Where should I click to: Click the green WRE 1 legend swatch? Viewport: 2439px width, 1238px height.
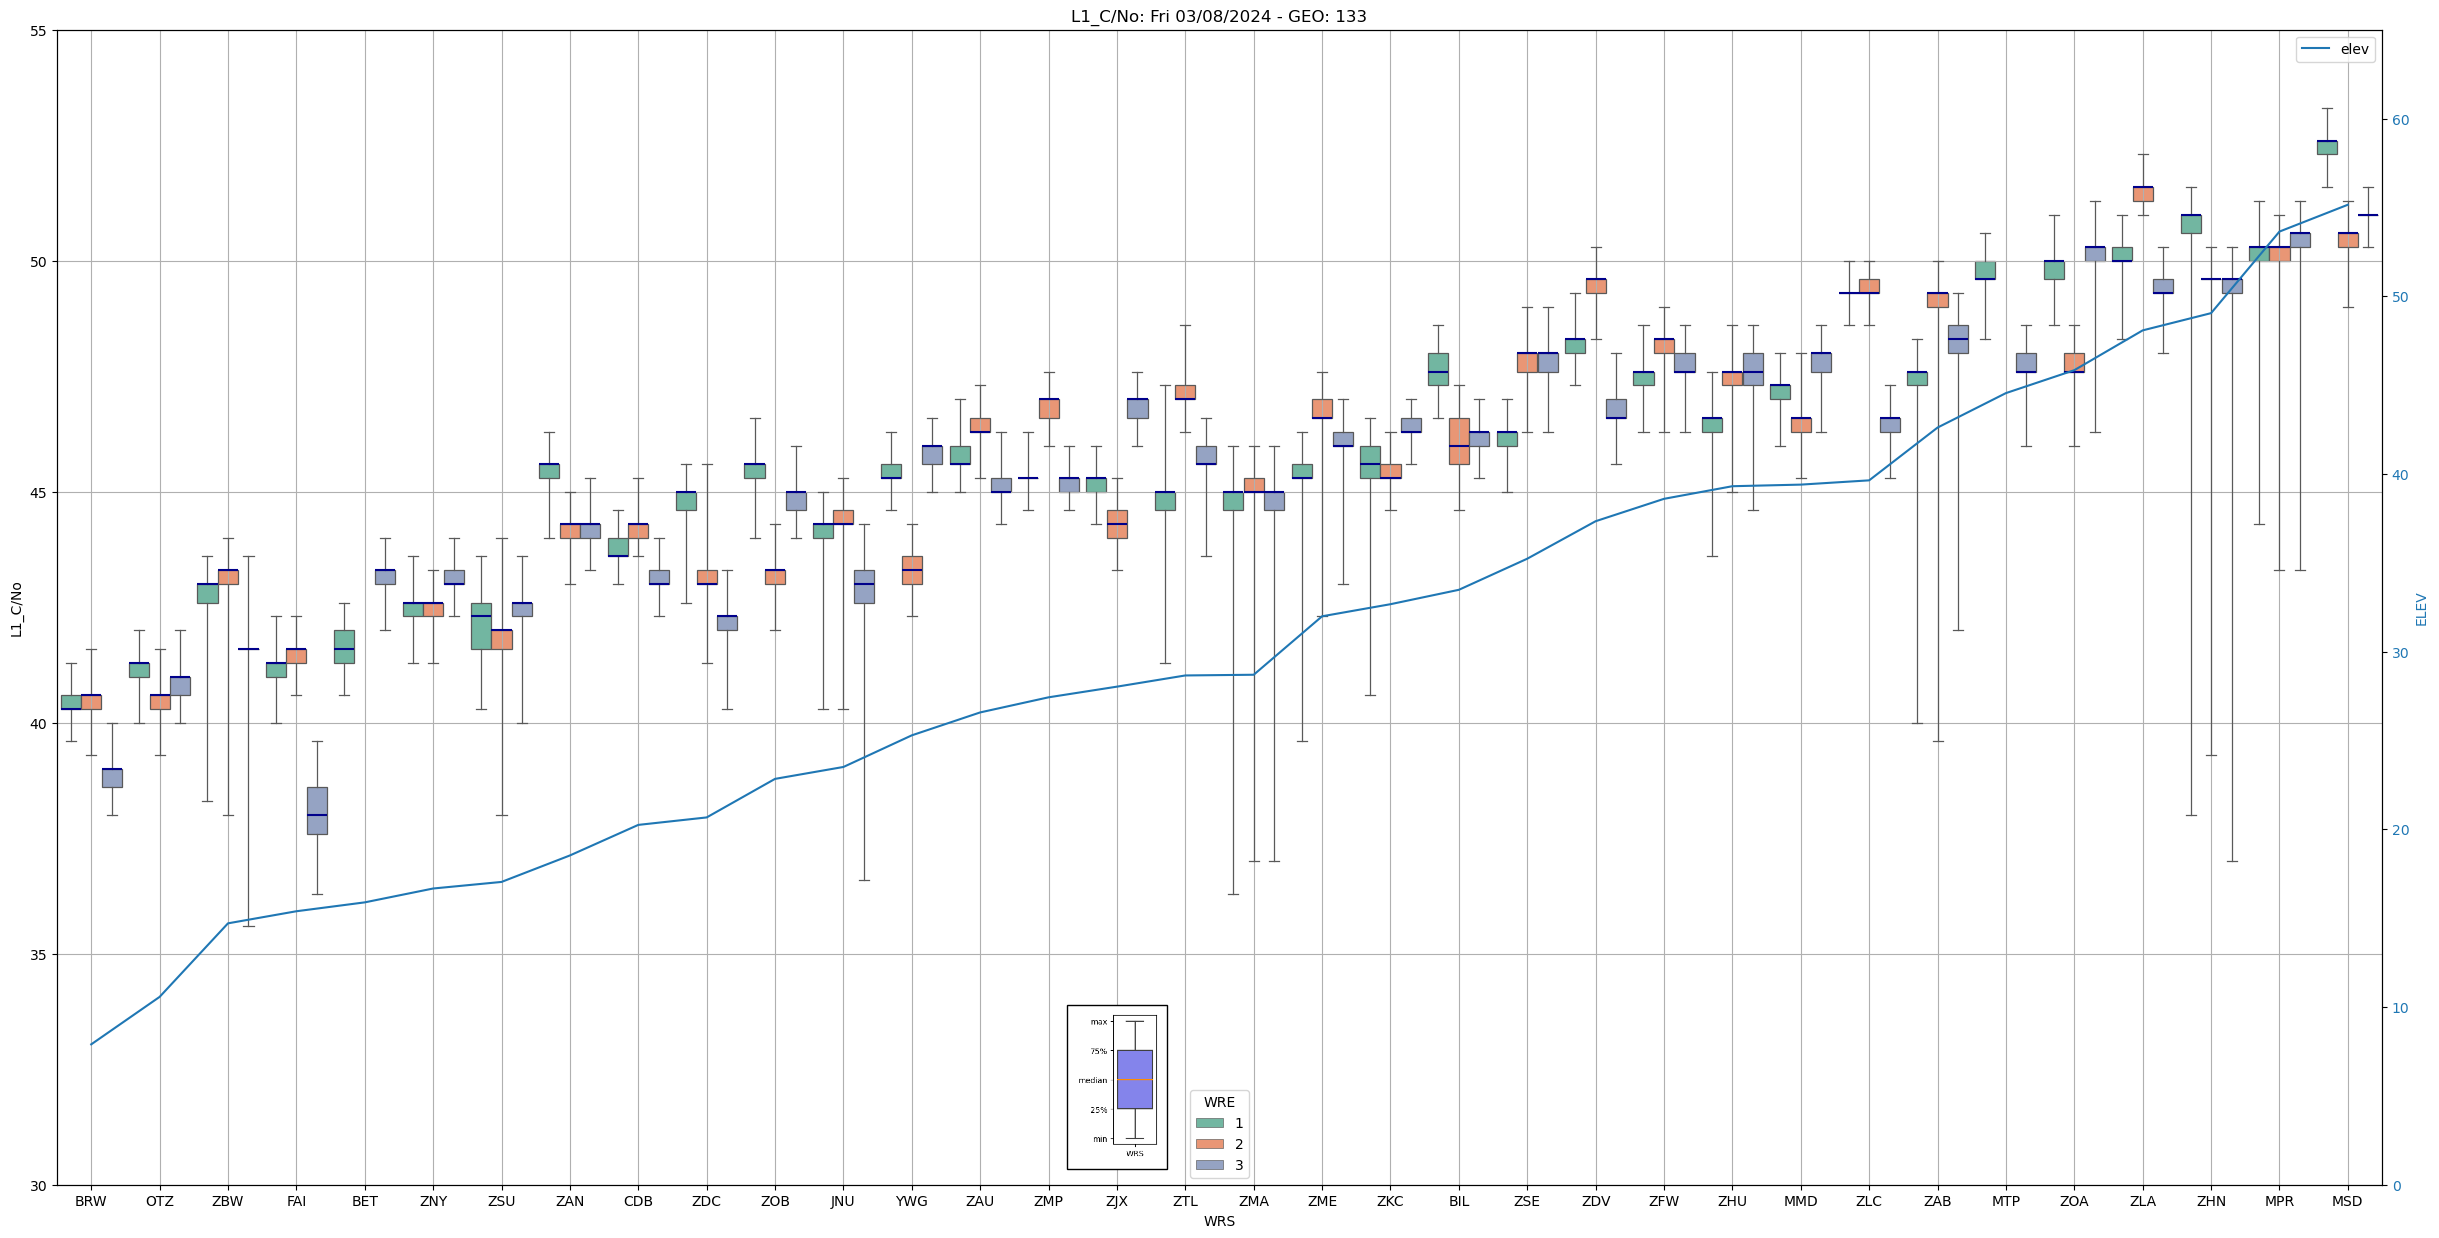1209,1123
